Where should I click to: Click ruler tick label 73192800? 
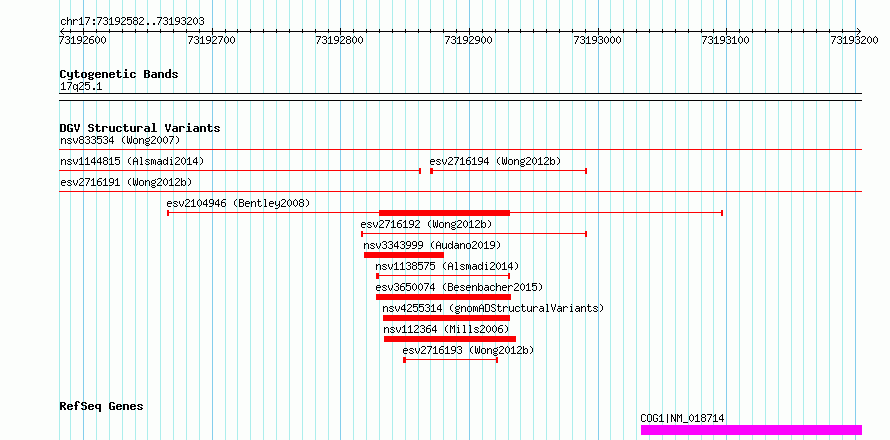[339, 40]
